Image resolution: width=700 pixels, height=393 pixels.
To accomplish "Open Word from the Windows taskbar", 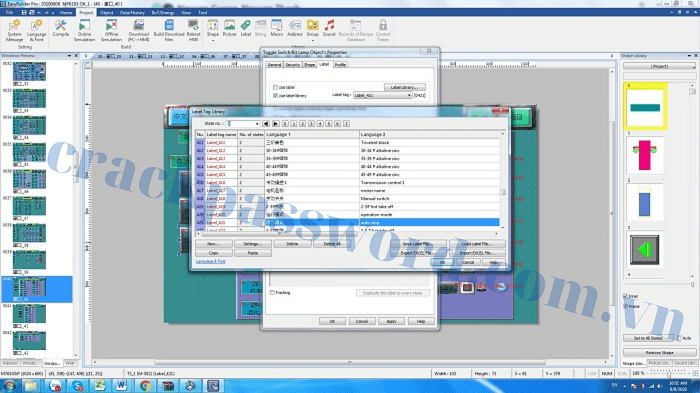I will click(121, 385).
